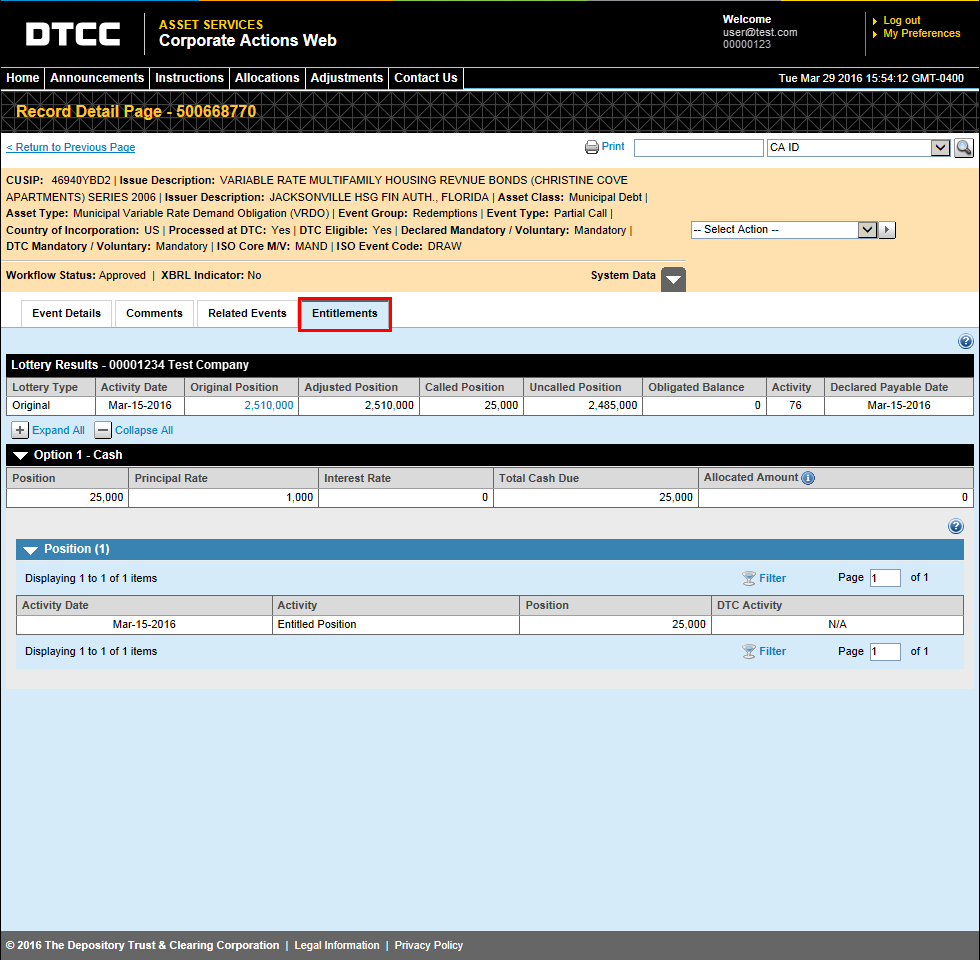The width and height of the screenshot is (980, 960).
Task: Click the Return to Previous Page link
Action: pyautogui.click(x=70, y=147)
